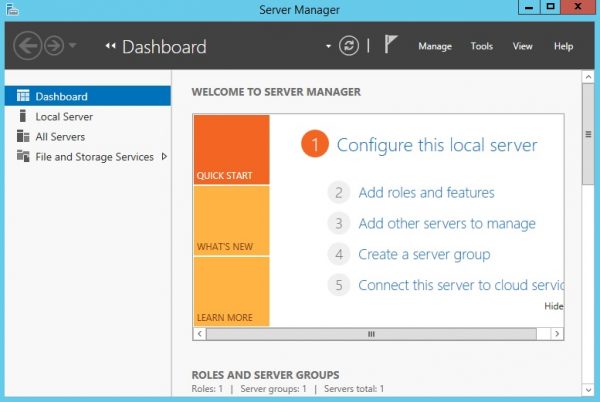
Task: Click the welcome tile's left scroll arrow
Action: click(199, 334)
